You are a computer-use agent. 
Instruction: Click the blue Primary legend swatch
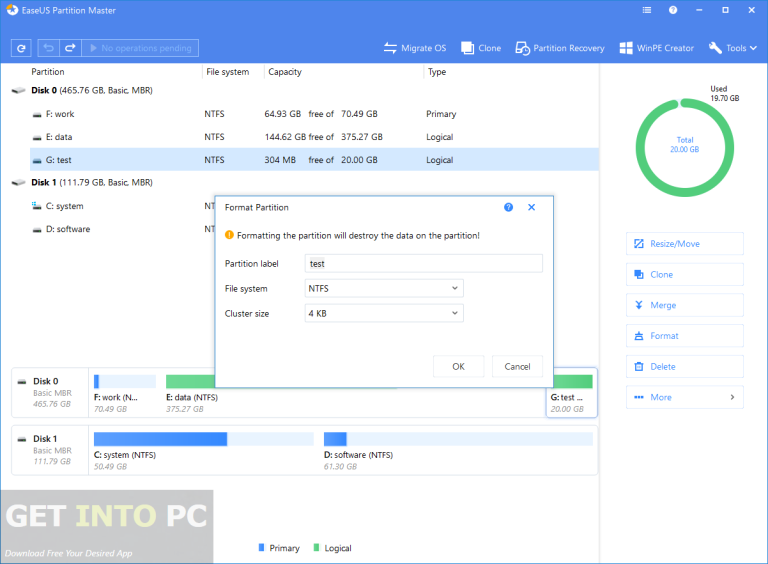[x=262, y=547]
